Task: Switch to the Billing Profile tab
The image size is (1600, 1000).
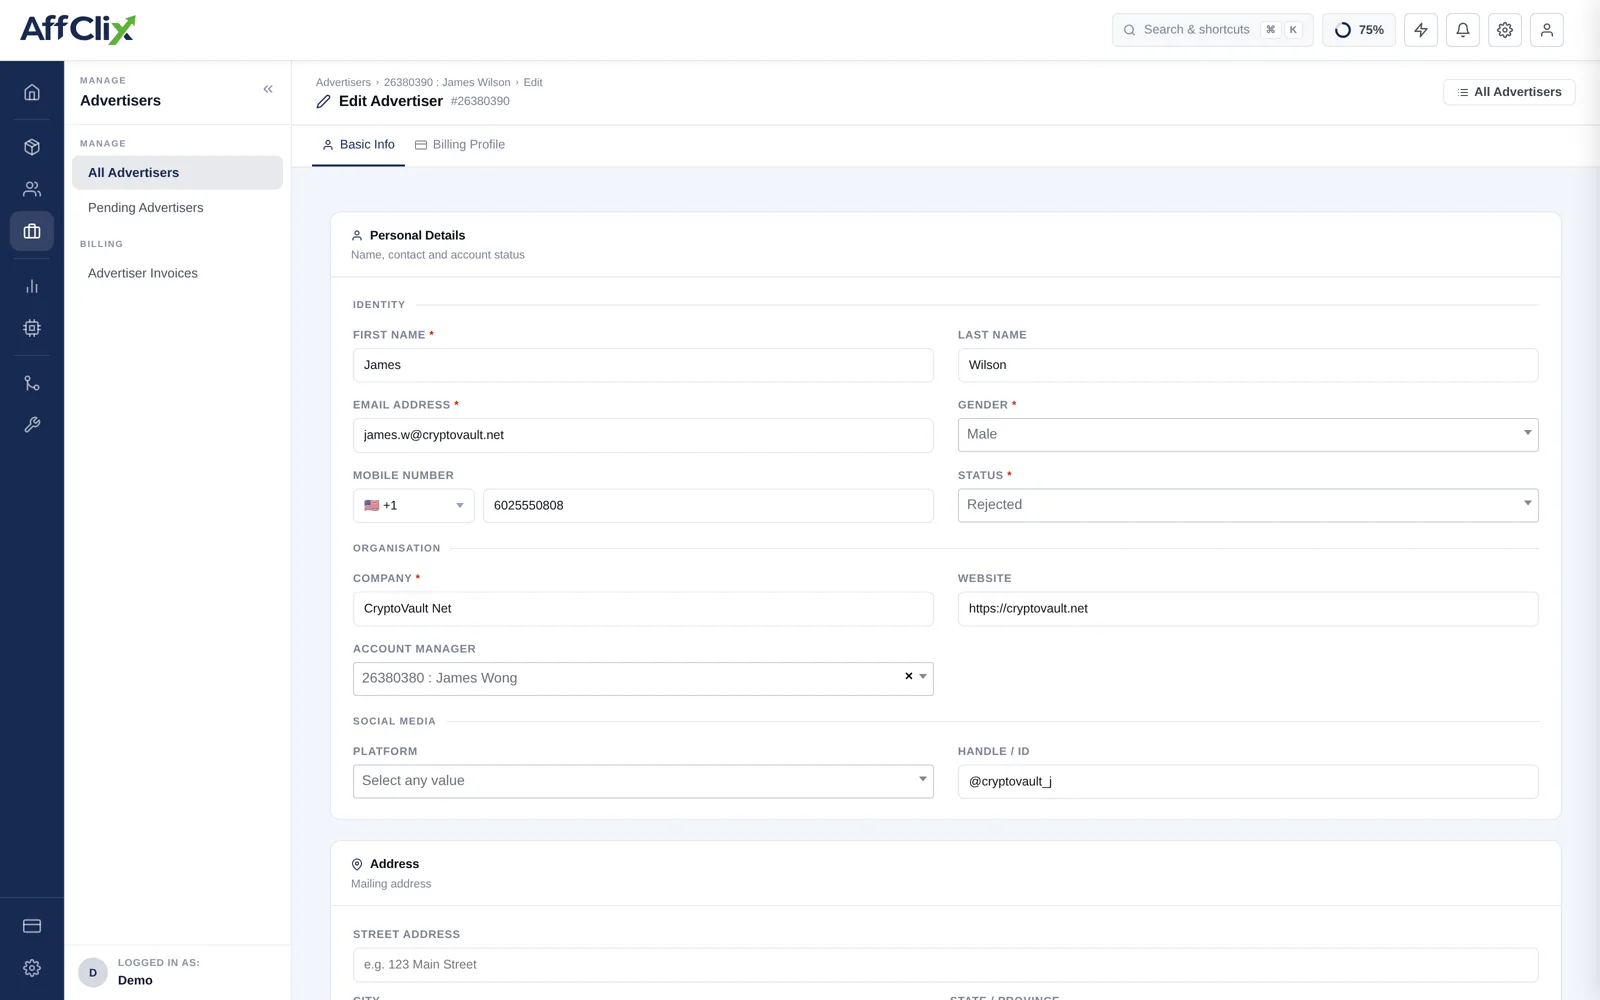Action: (x=460, y=145)
